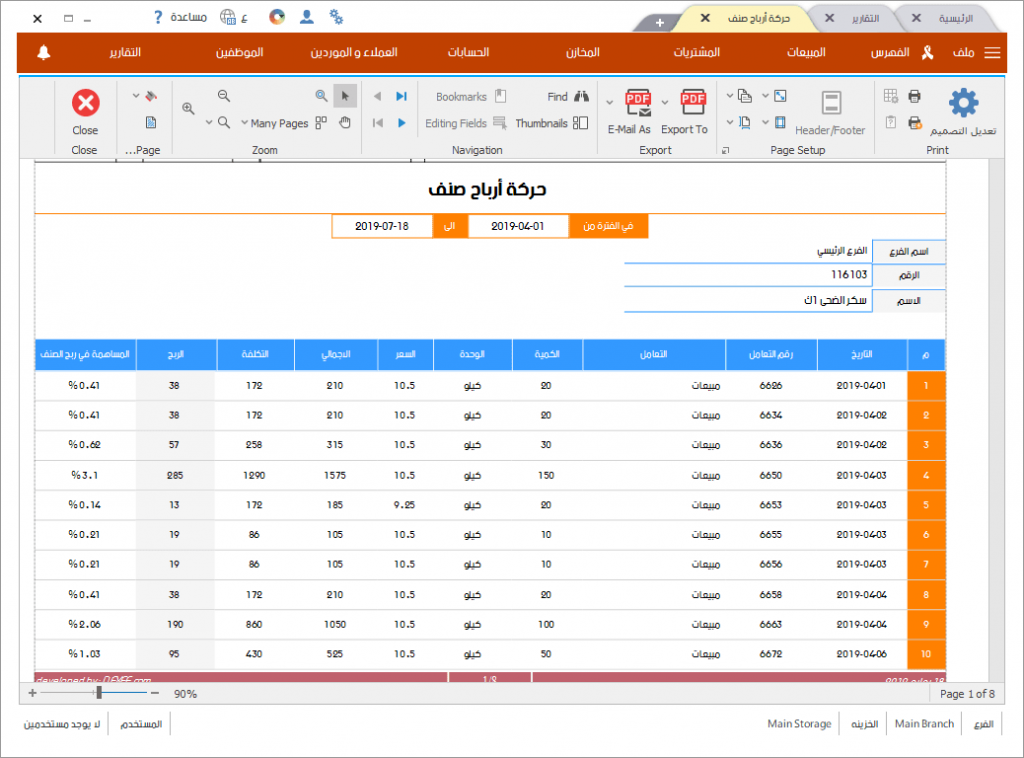Click the design edit gear button
Screen dimensions: 1024x758
963,112
